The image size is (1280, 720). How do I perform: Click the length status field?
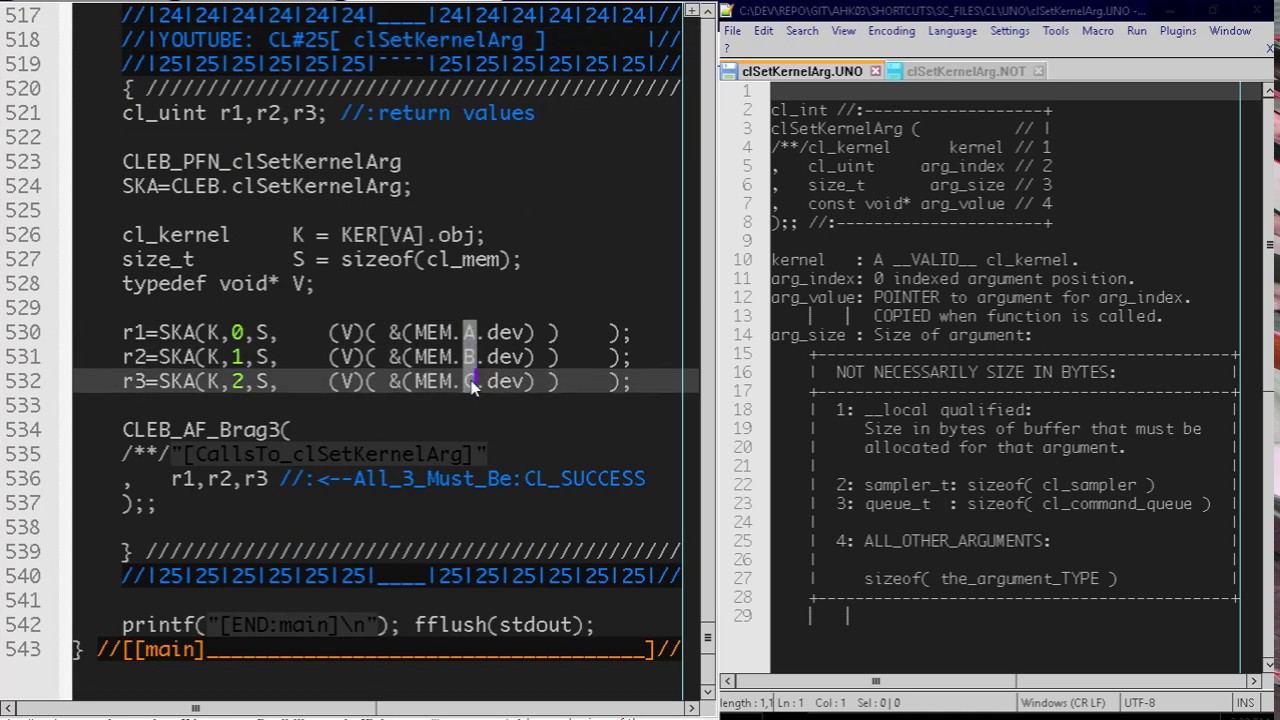tap(746, 703)
